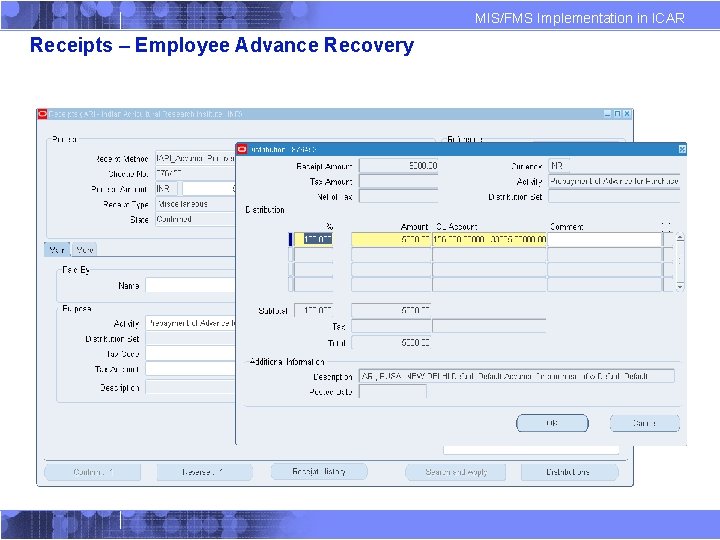This screenshot has width=720, height=540.
Task: Click the Tax Amount field in Distributions dialog
Action: point(398,181)
